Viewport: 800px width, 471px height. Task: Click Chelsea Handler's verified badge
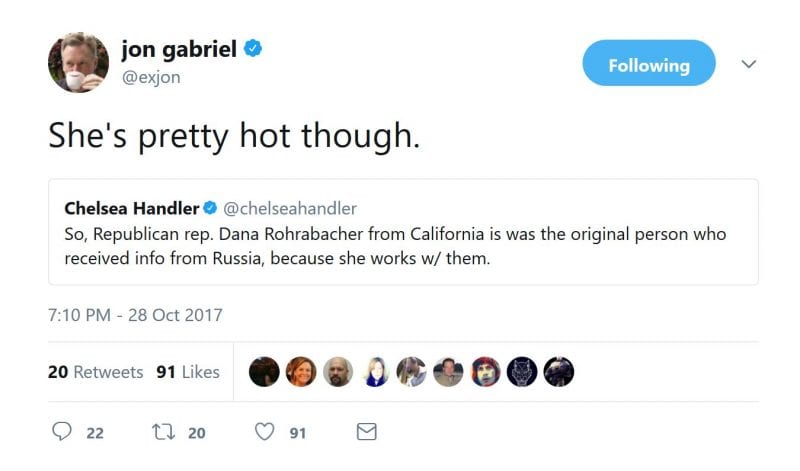coord(210,208)
